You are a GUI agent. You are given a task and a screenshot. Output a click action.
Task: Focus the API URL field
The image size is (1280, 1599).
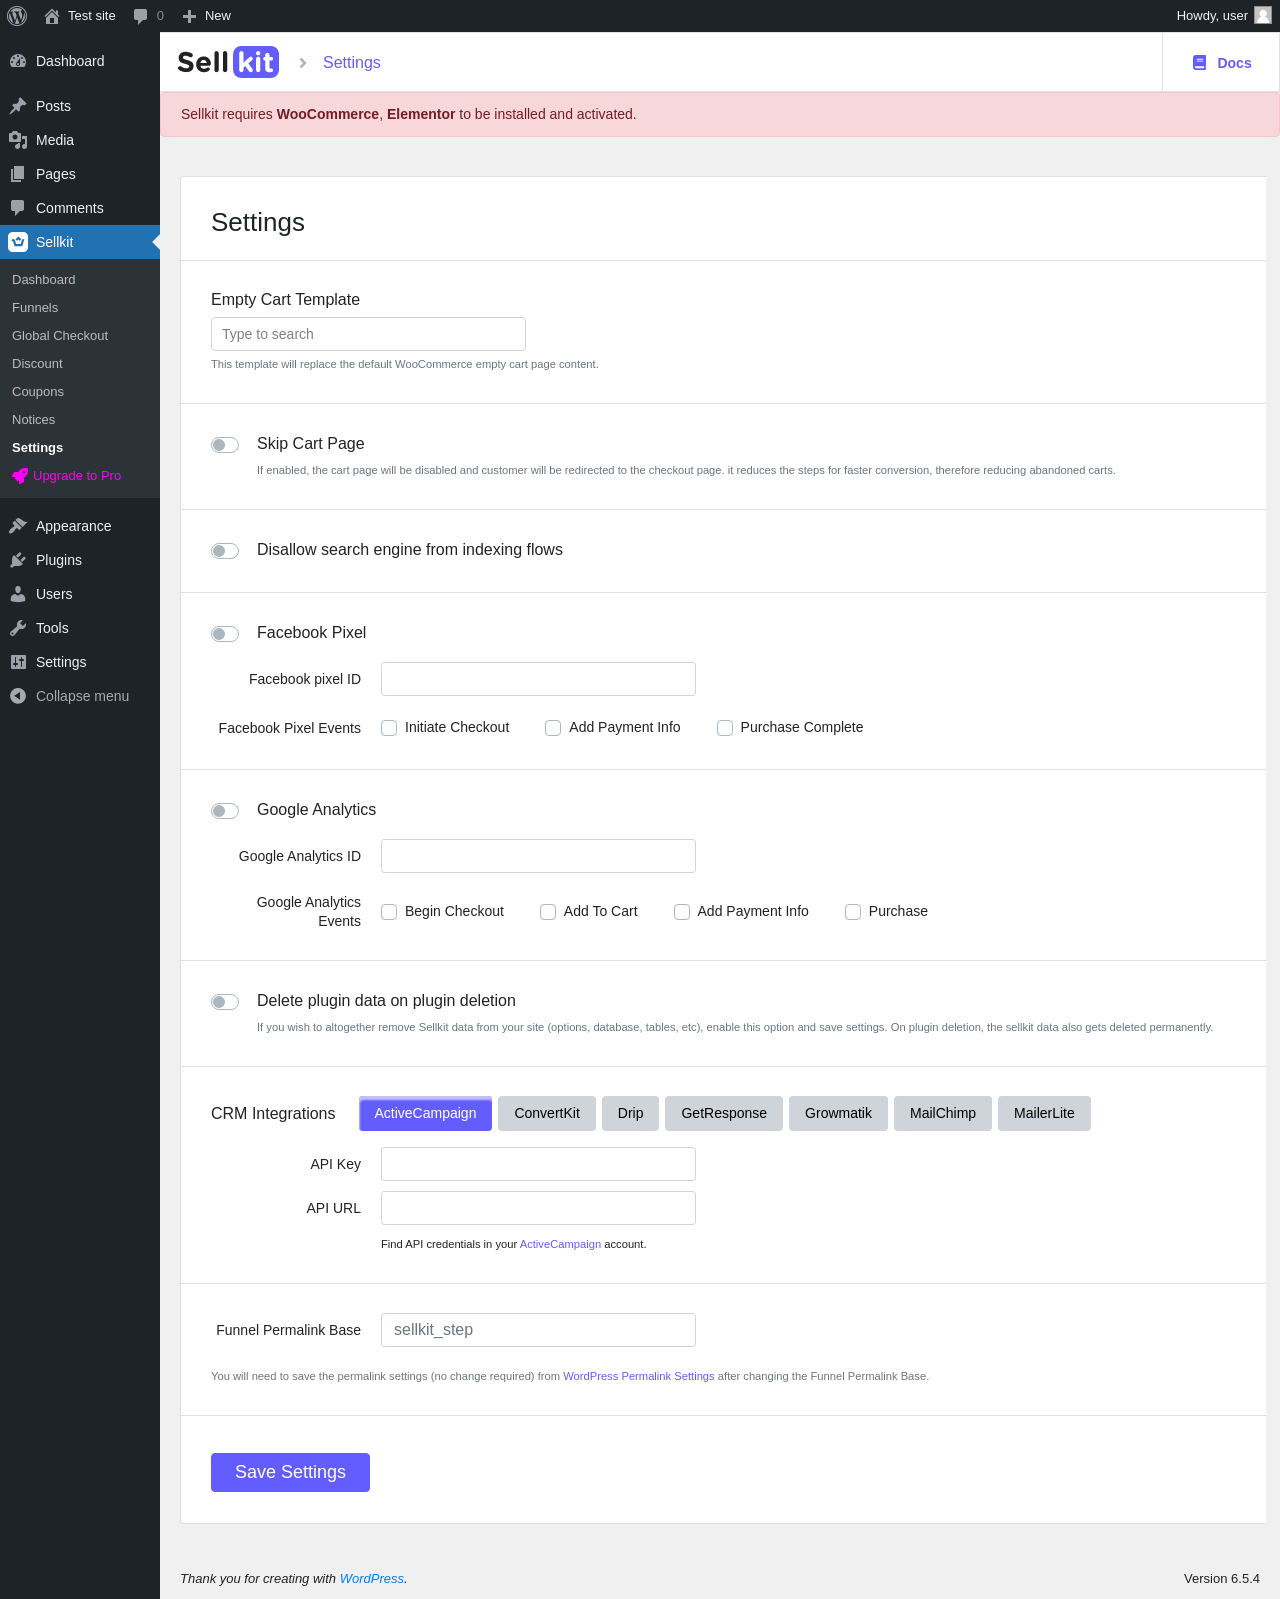(538, 1208)
